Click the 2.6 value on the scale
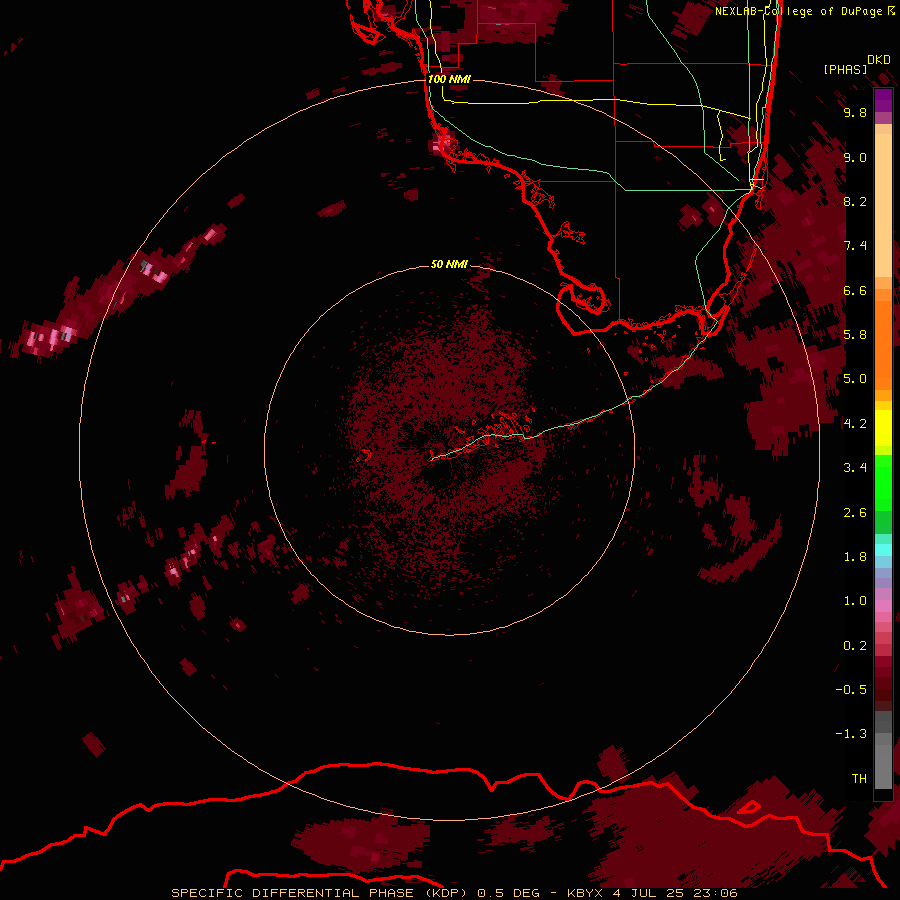Image resolution: width=900 pixels, height=900 pixels. point(855,513)
